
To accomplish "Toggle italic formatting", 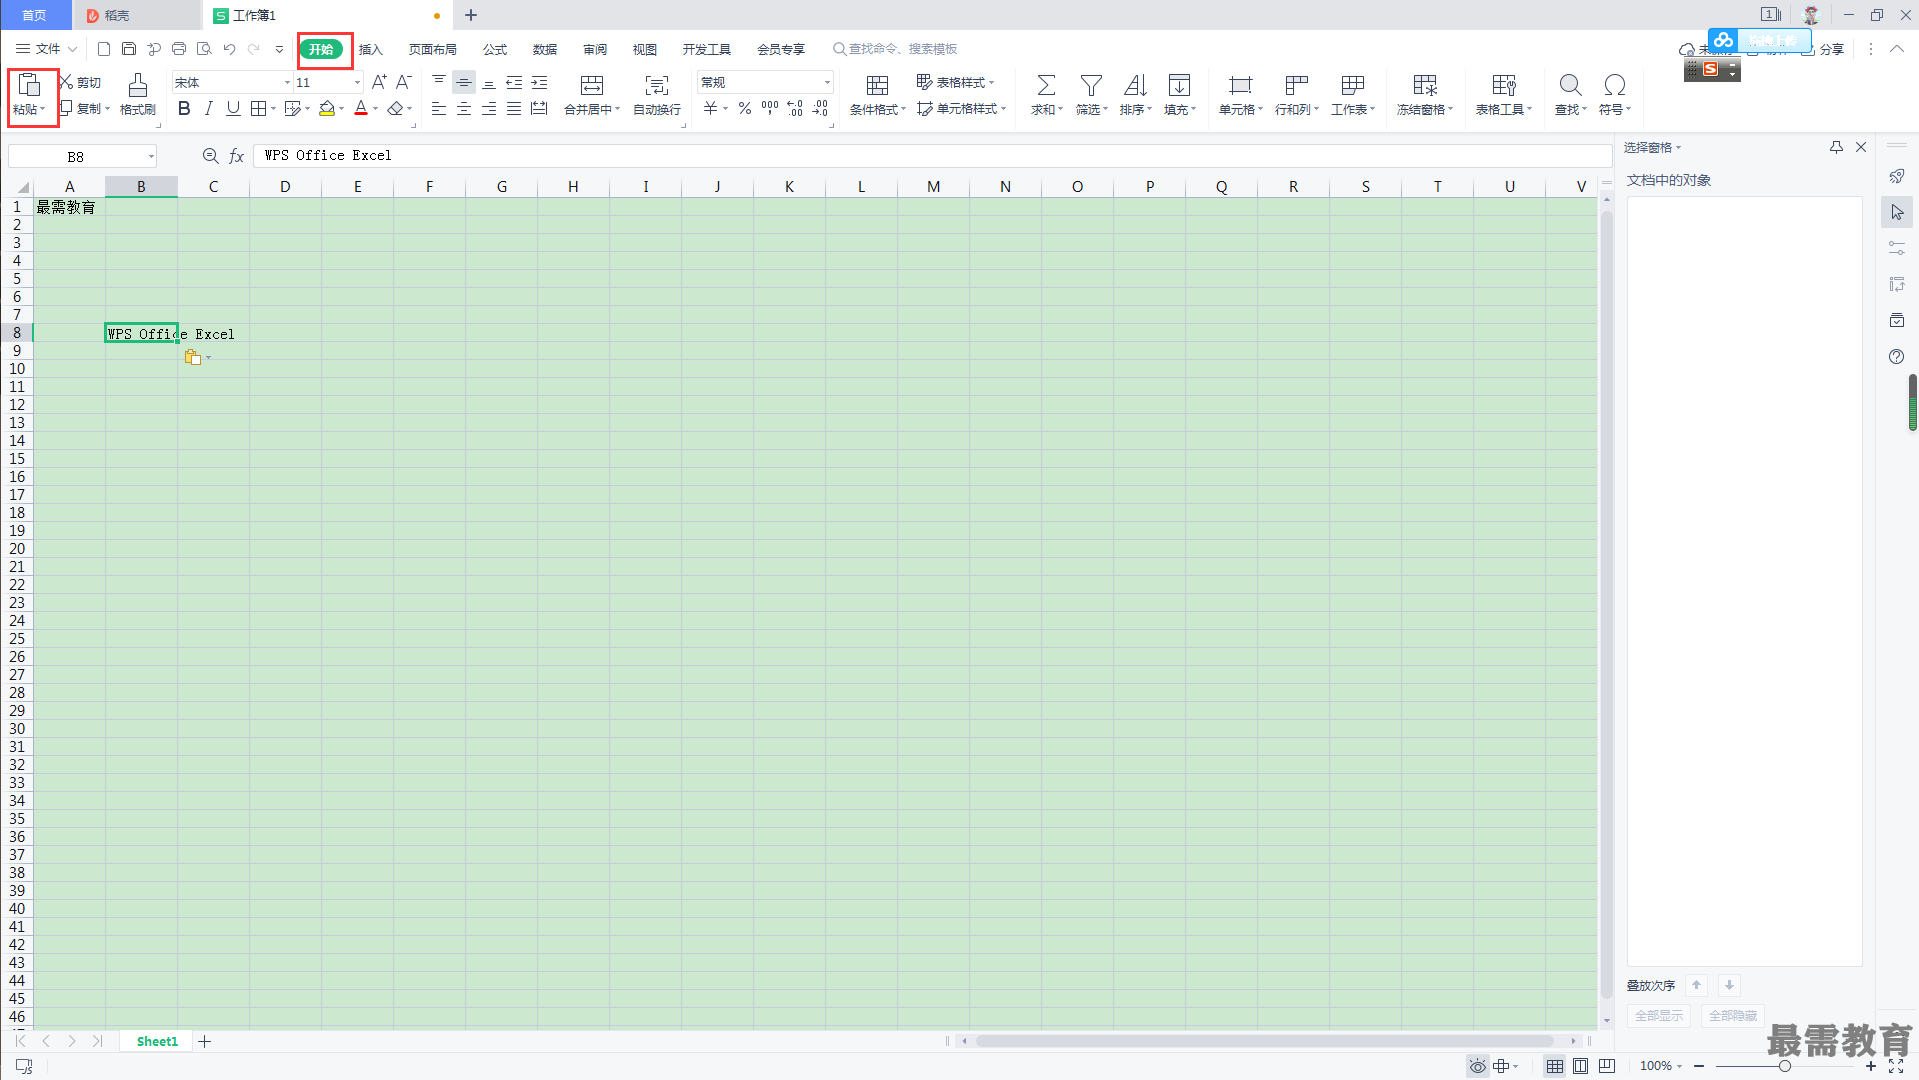I will (208, 109).
